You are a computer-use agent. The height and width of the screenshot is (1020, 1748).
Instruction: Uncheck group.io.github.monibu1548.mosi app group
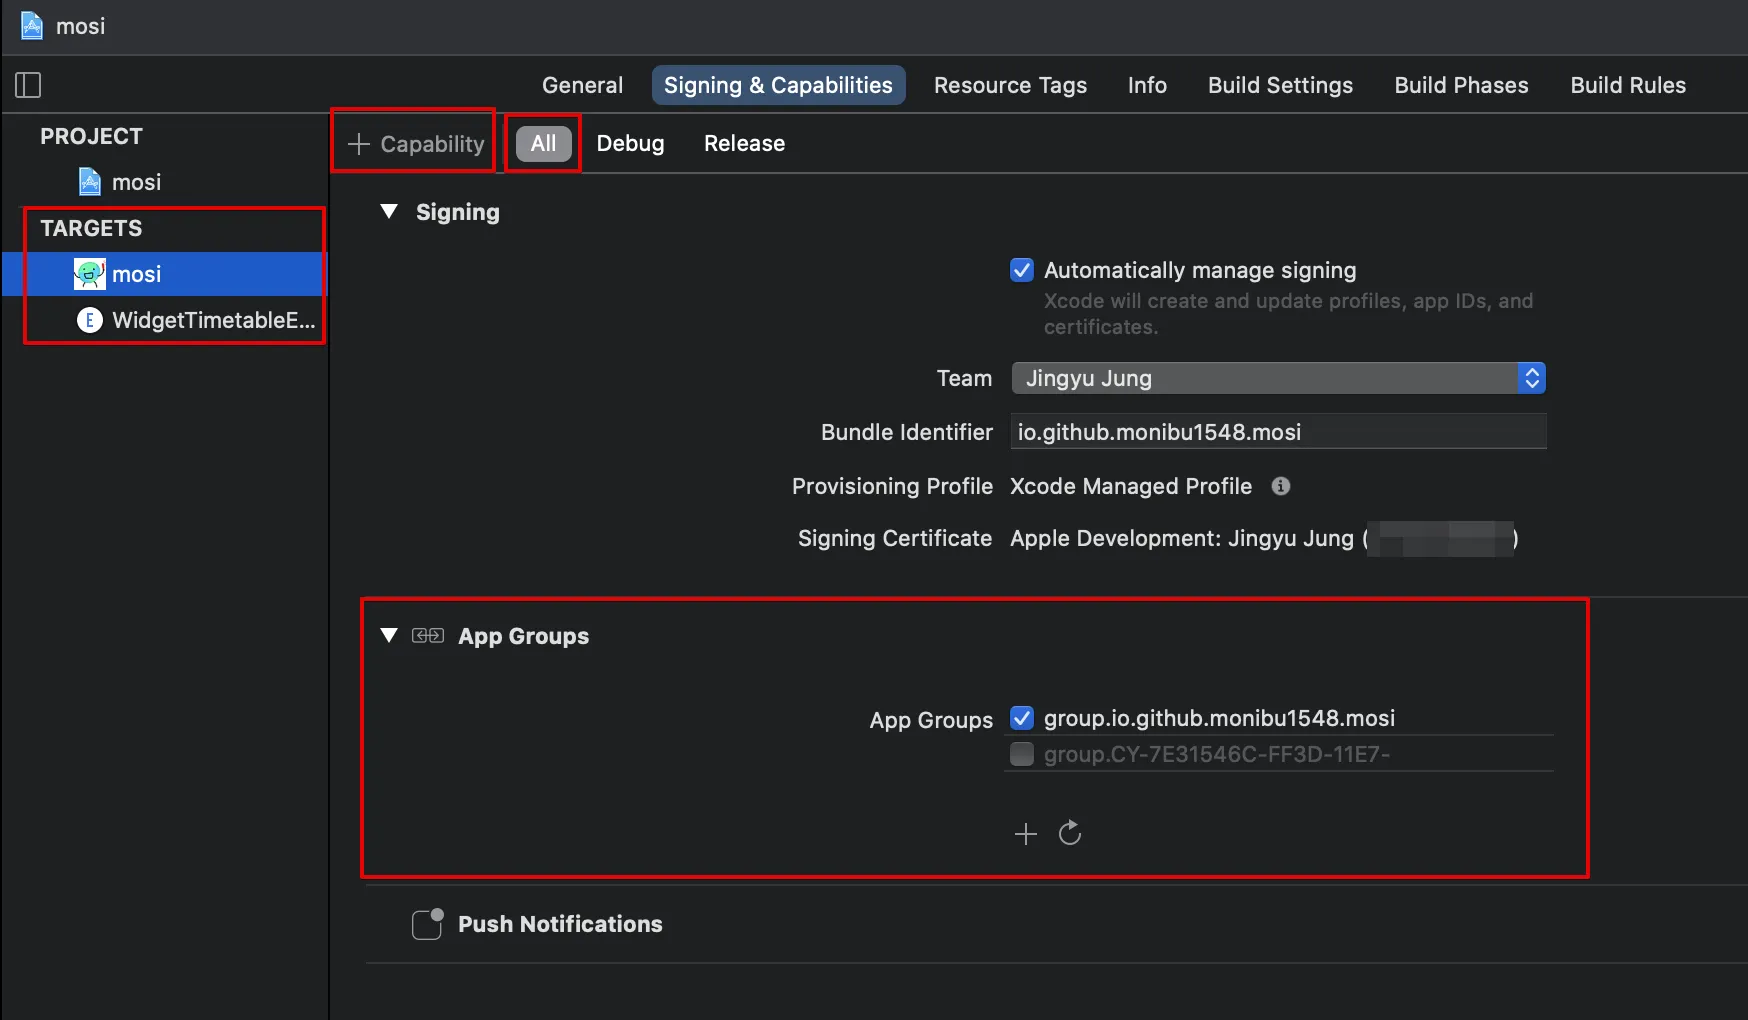pos(1022,718)
